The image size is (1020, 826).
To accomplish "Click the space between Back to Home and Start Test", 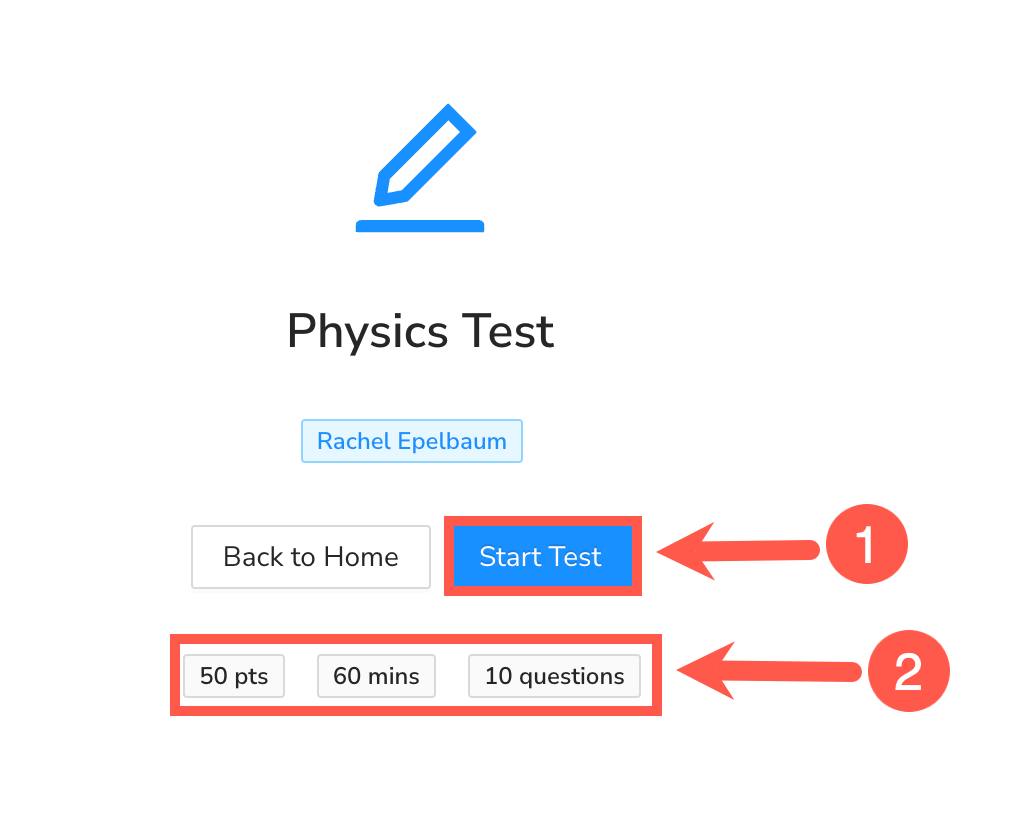I will [x=438, y=556].
